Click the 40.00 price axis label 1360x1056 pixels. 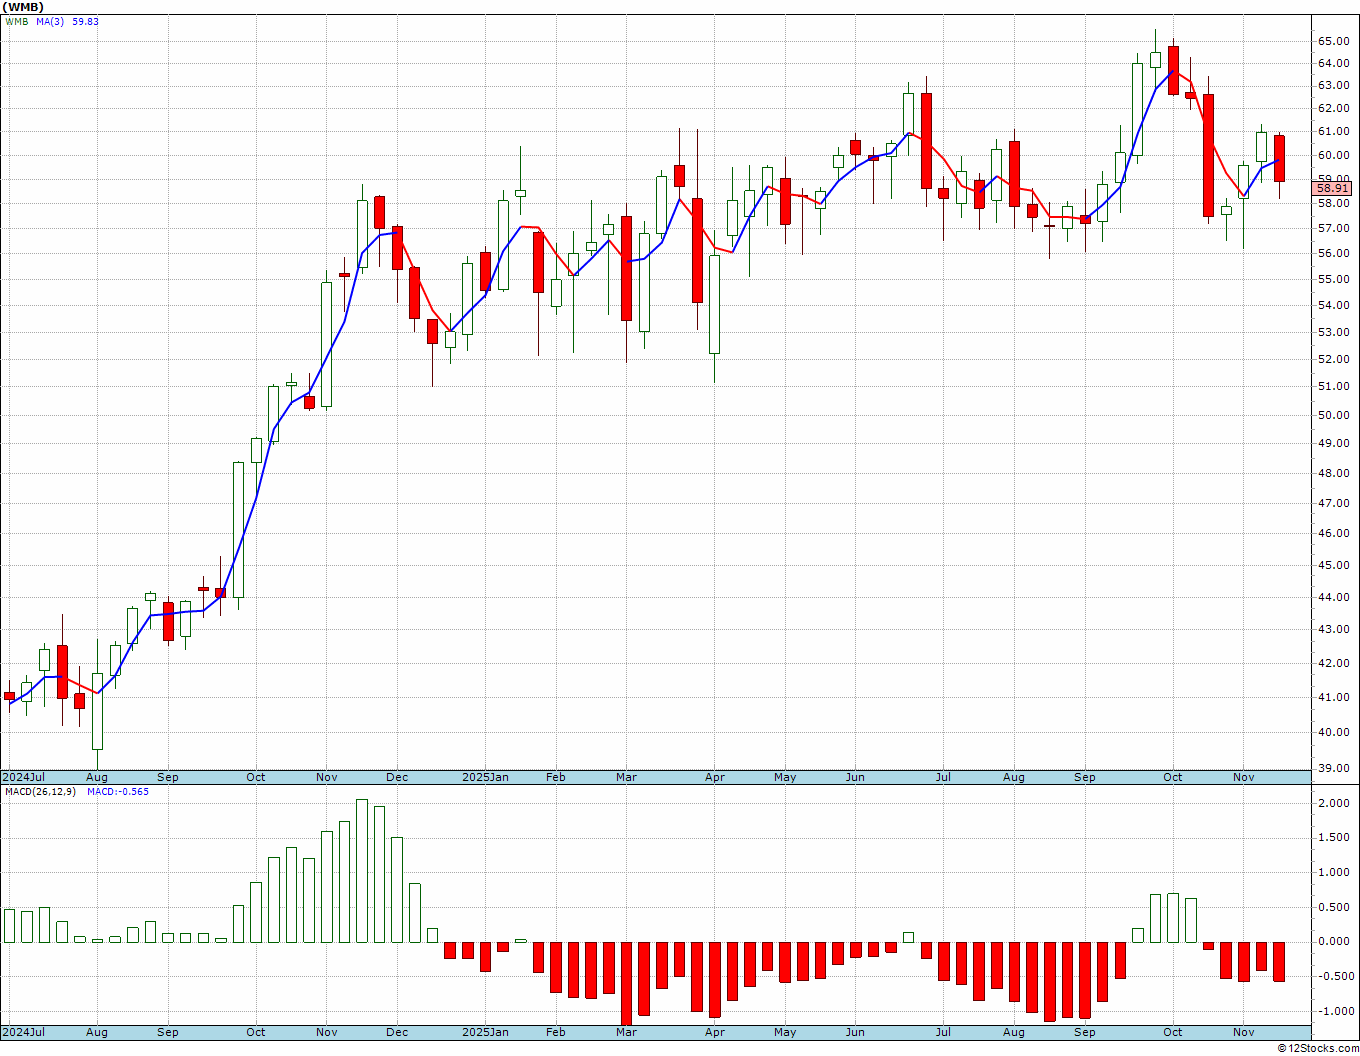1333,732
